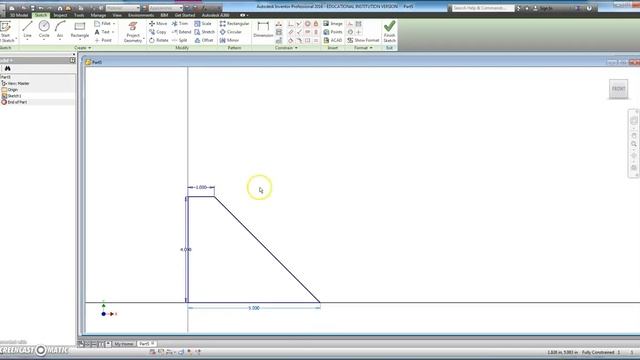Click the Fillet tool

(x=102, y=24)
